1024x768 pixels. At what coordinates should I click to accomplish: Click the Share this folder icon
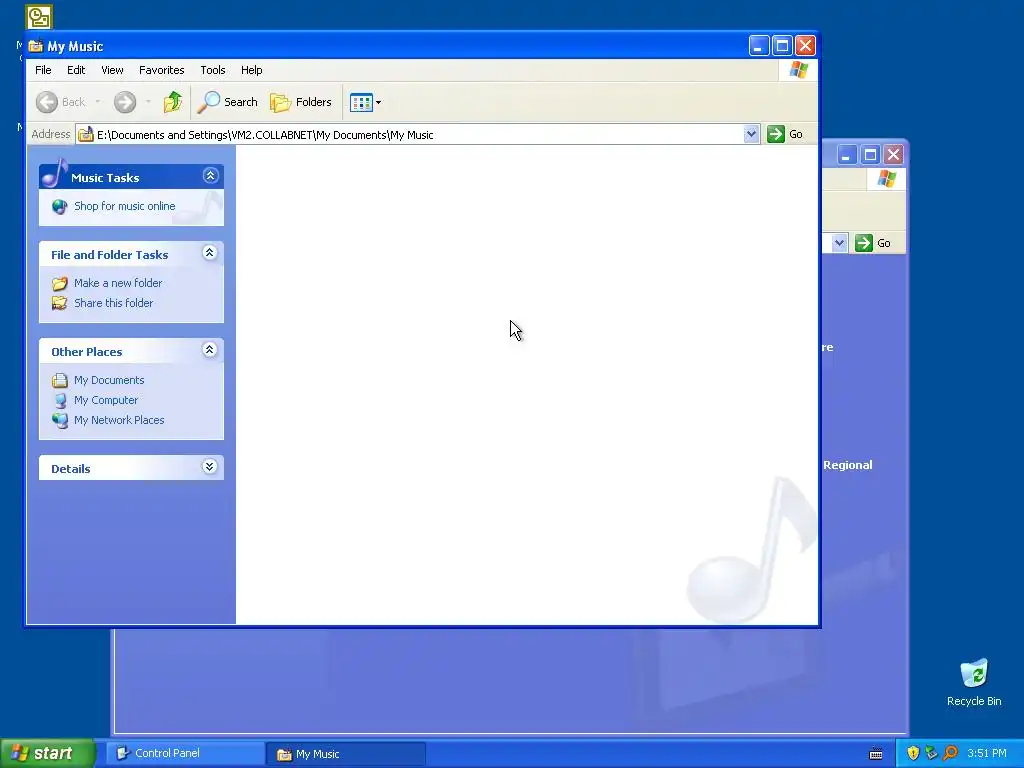pyautogui.click(x=59, y=303)
